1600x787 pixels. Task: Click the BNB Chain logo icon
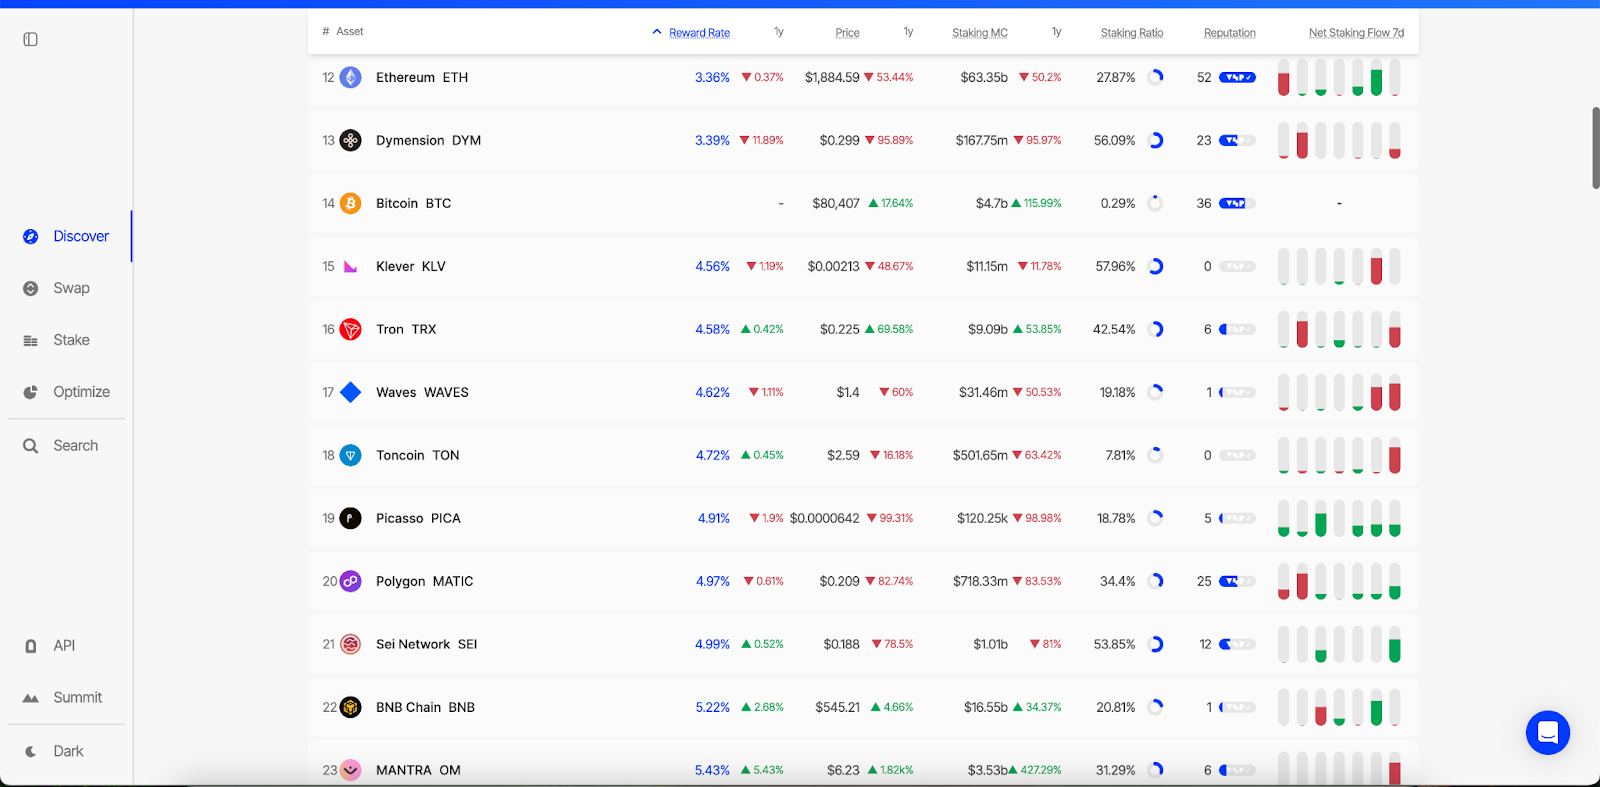(x=351, y=707)
